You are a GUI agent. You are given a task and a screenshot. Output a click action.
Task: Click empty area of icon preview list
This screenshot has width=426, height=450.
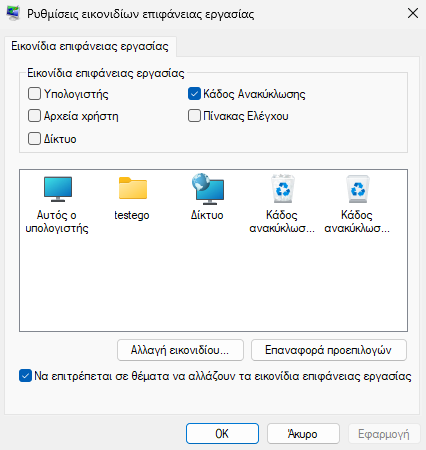point(213,283)
